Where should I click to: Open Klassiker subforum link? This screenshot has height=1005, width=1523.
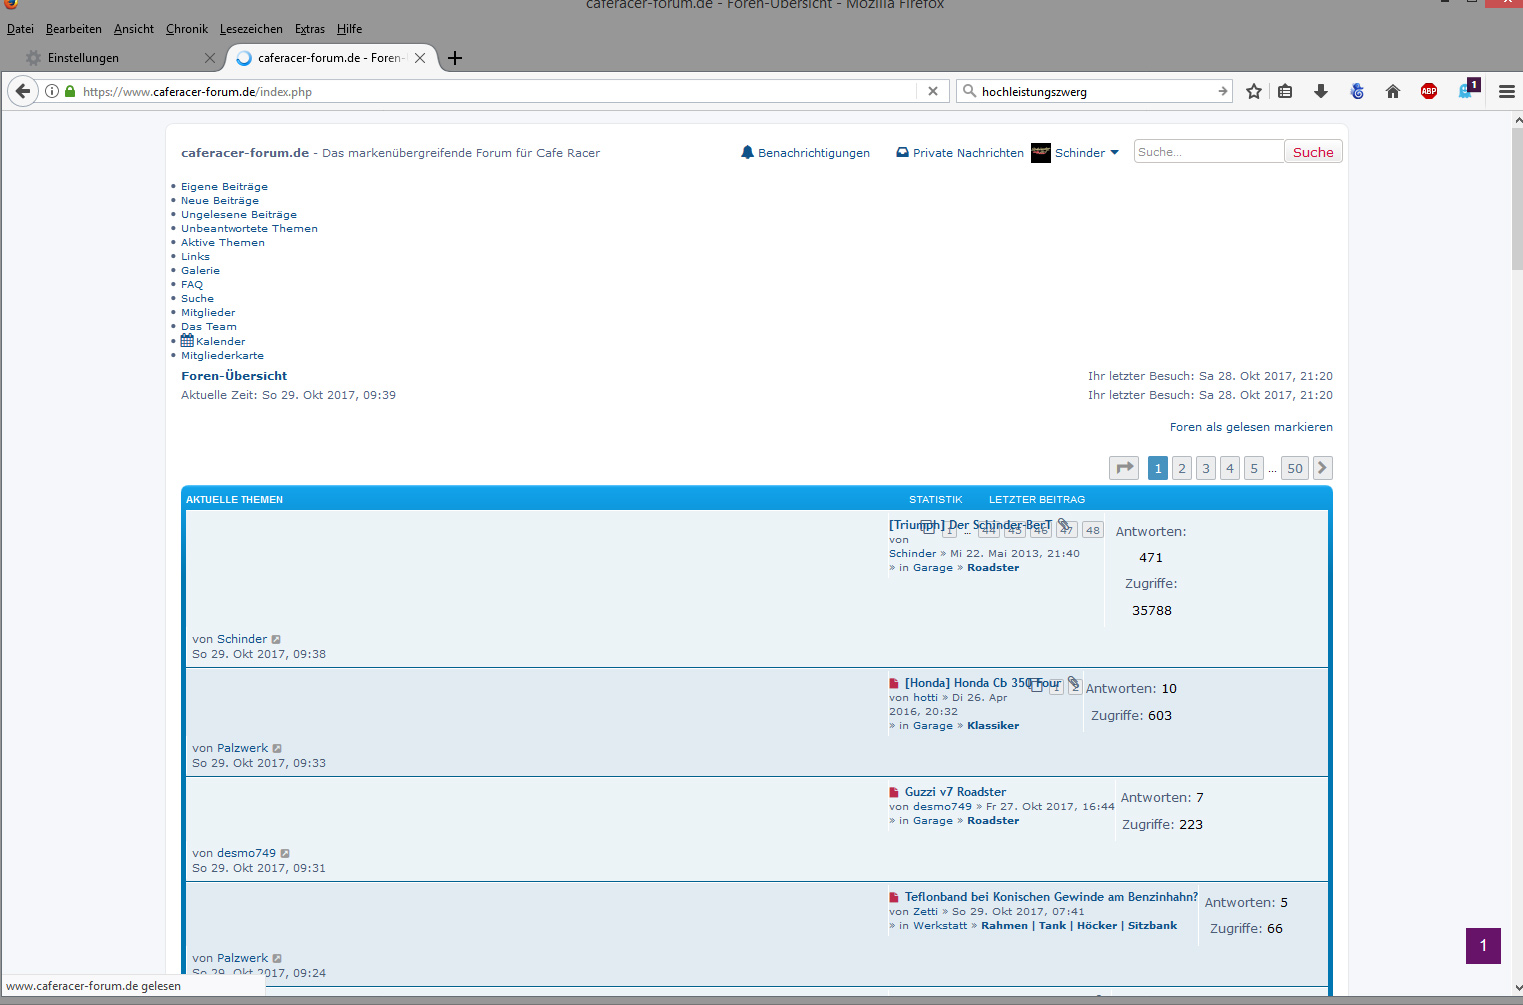coord(993,726)
